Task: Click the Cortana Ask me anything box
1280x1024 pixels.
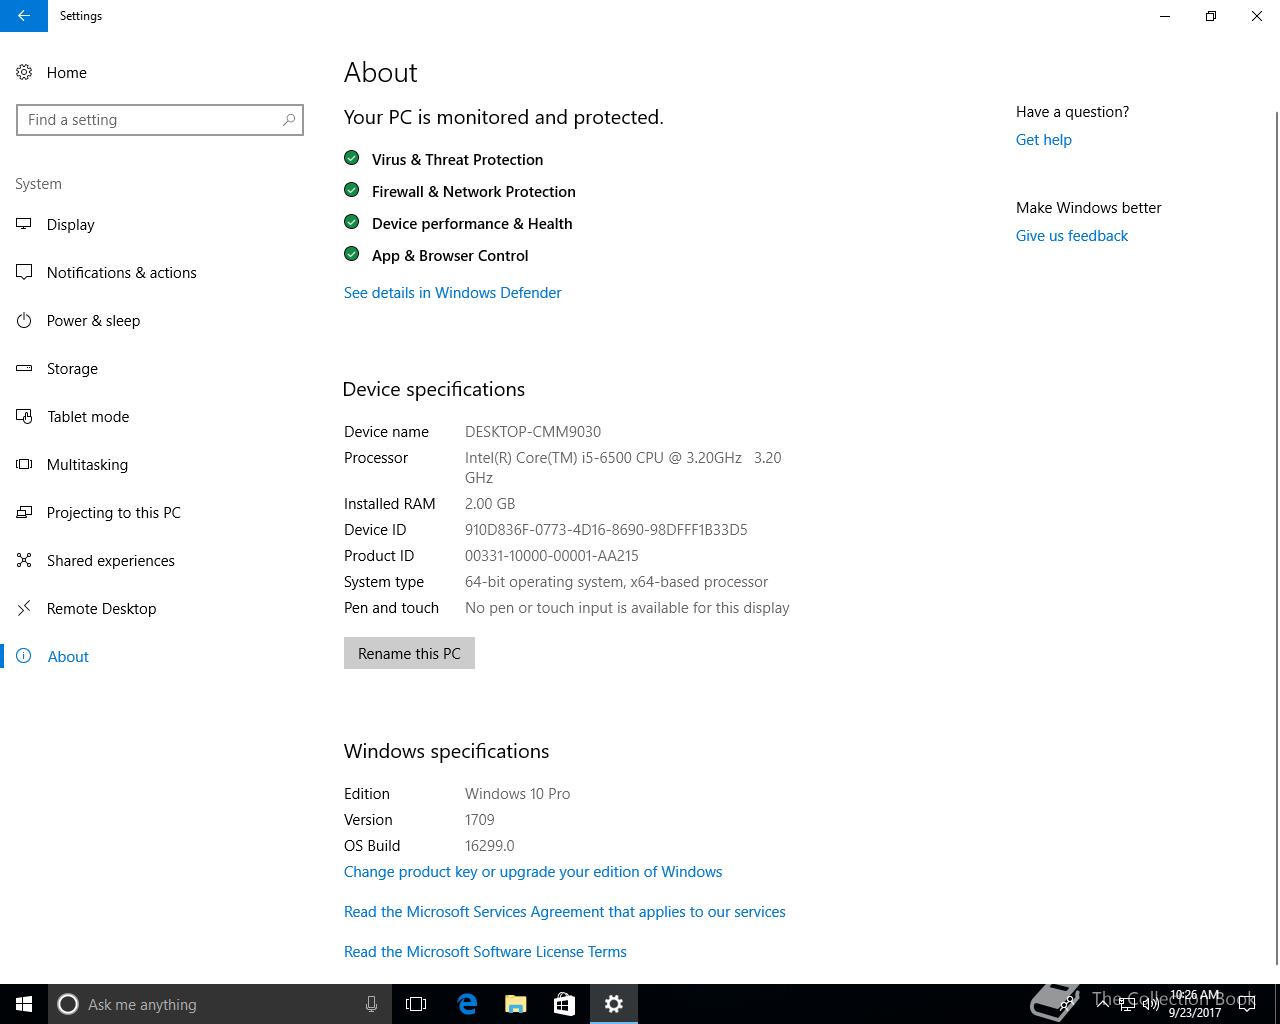Action: pyautogui.click(x=219, y=1004)
